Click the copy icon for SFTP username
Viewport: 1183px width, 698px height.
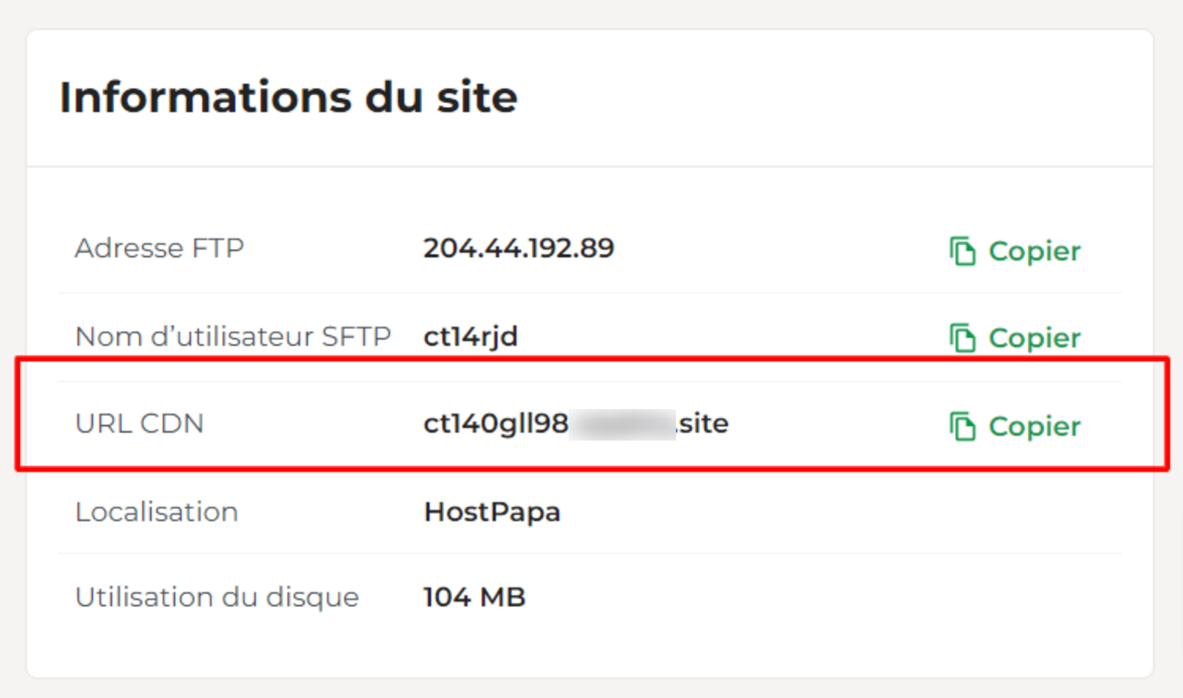tap(962, 338)
